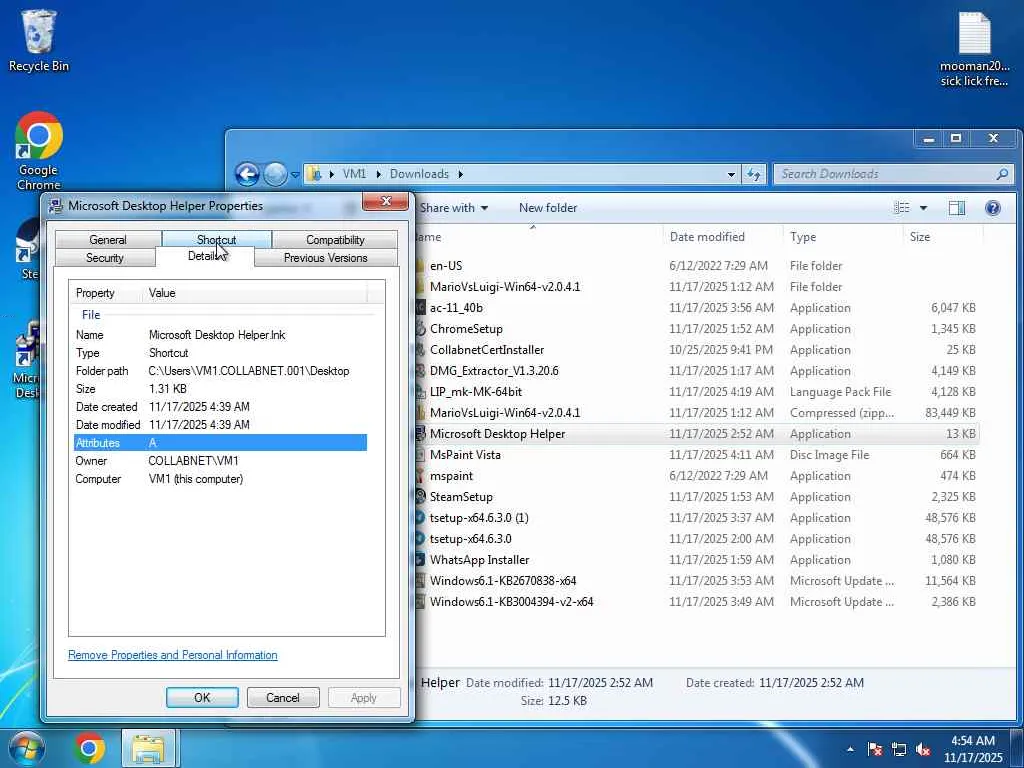Image resolution: width=1024 pixels, height=768 pixels.
Task: Open the Recycle Bin desktop icon
Action: tap(38, 40)
